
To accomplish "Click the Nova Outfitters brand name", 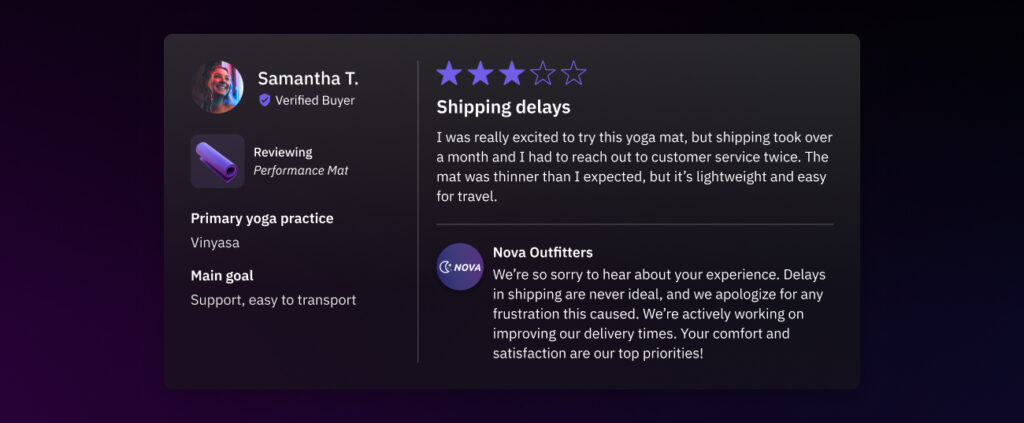I will pos(542,252).
